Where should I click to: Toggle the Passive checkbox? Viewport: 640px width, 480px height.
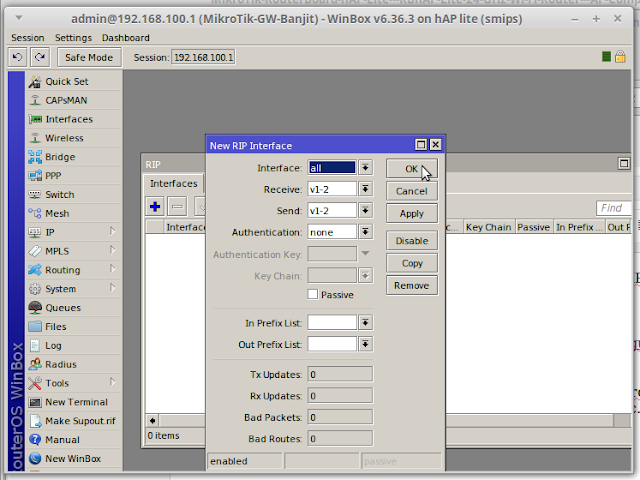pos(313,294)
